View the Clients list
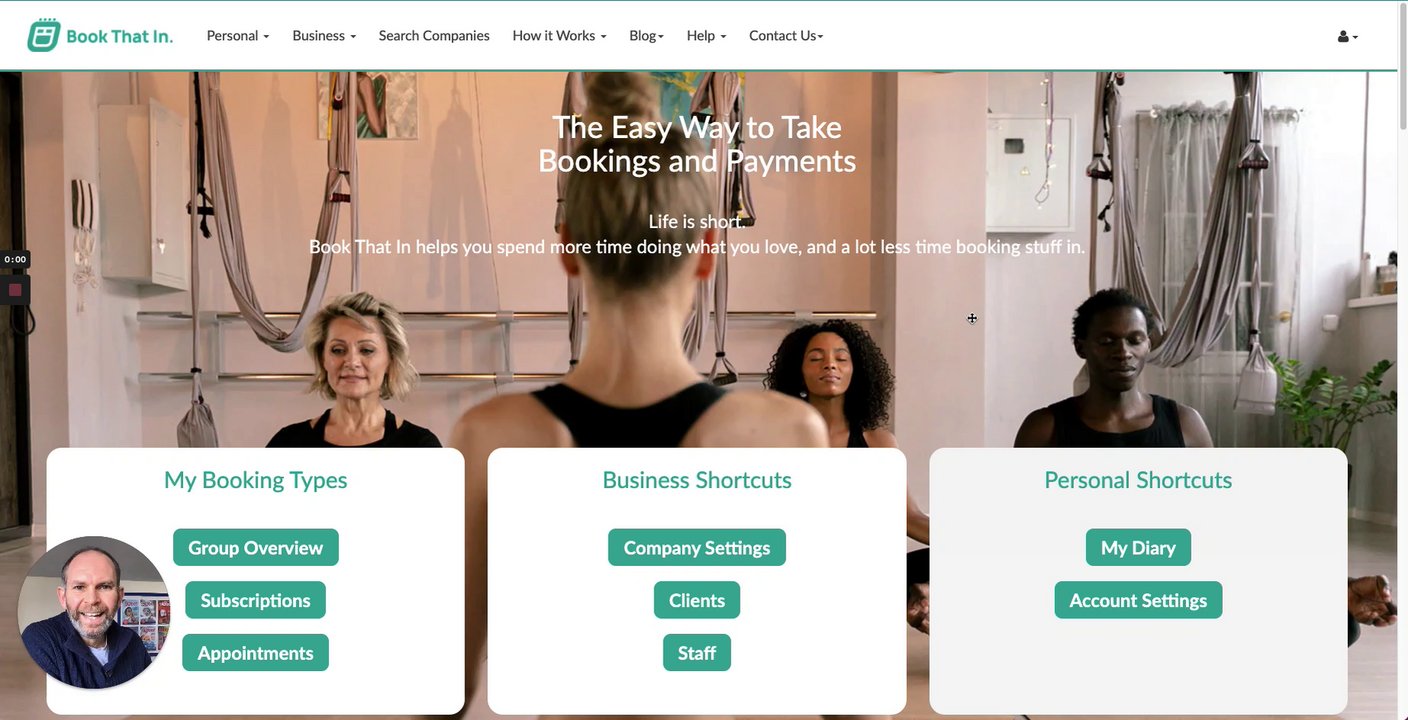 (697, 600)
